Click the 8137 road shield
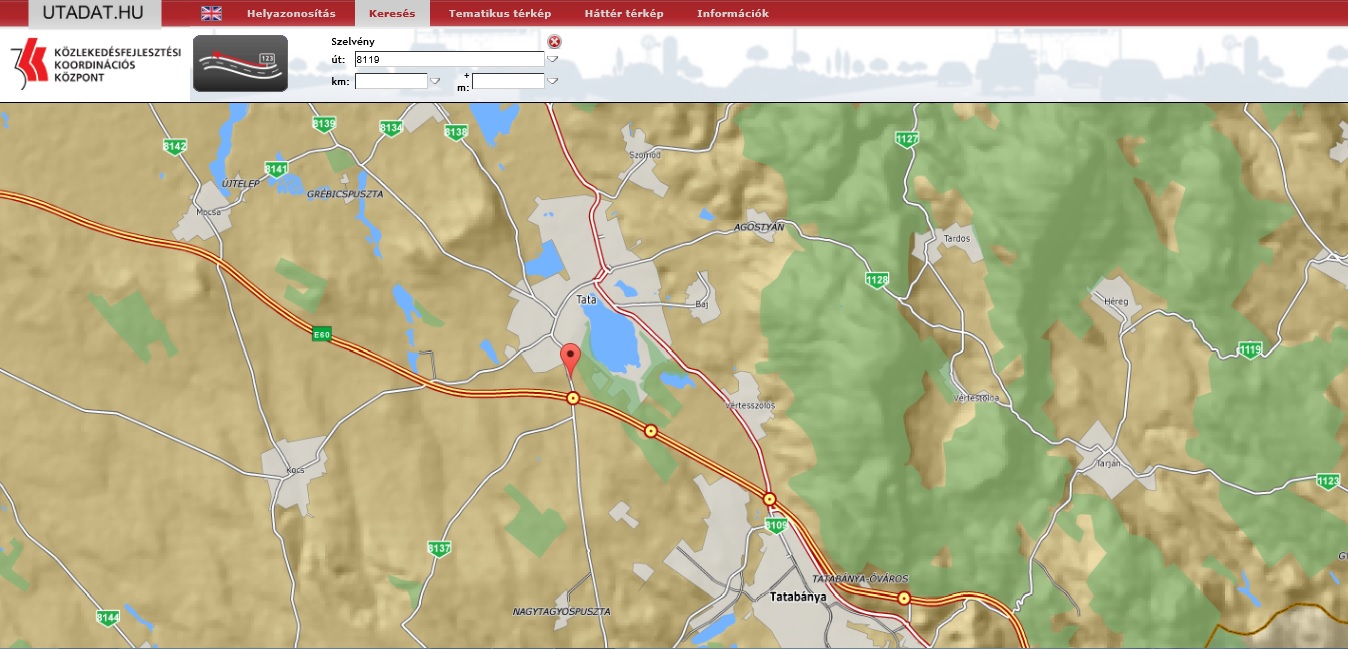The height and width of the screenshot is (649, 1348). tap(439, 548)
